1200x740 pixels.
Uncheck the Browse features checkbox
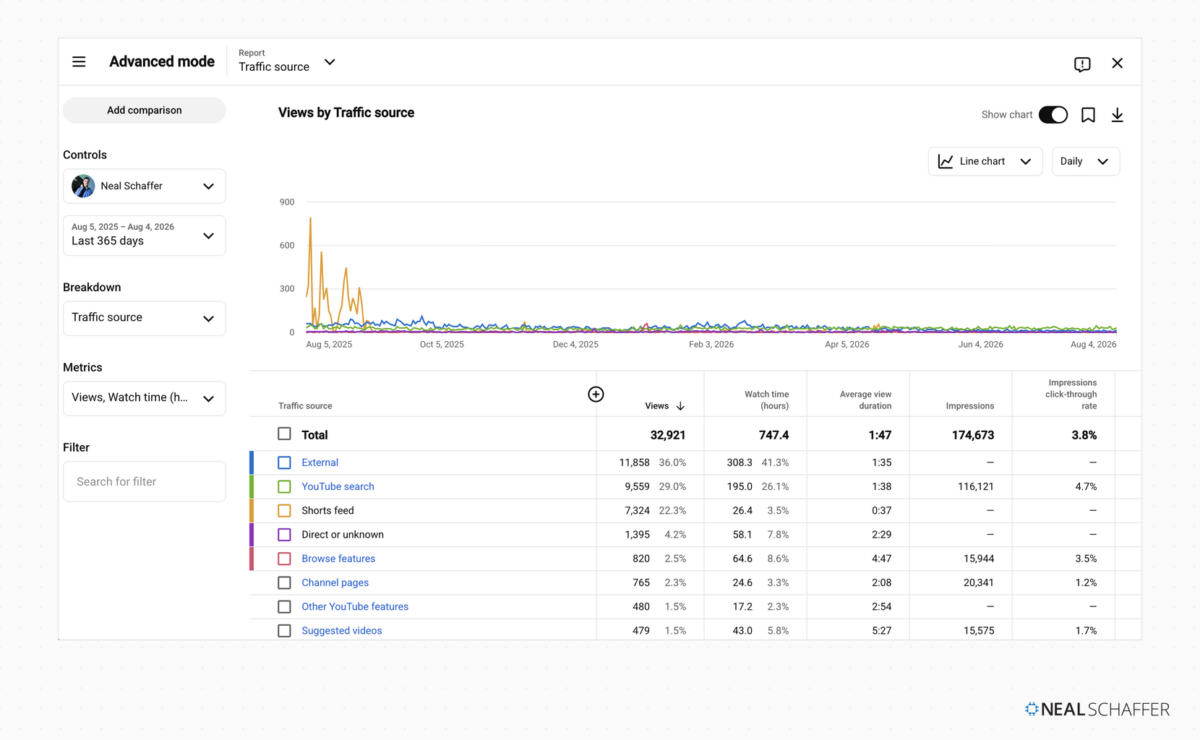(x=284, y=559)
